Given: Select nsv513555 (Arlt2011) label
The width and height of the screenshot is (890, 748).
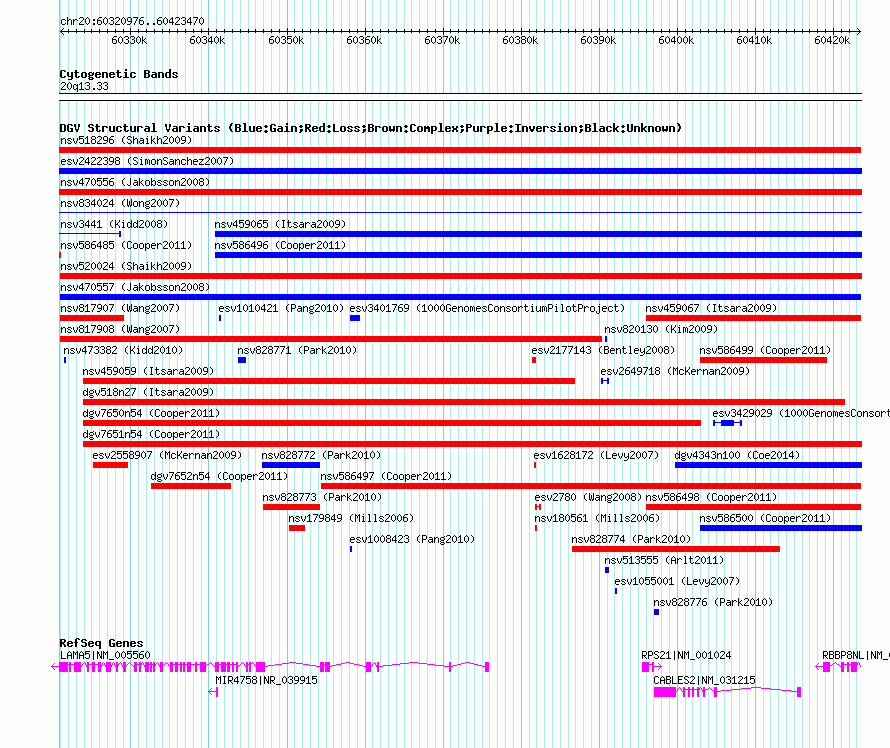Looking at the screenshot, I should [x=664, y=560].
